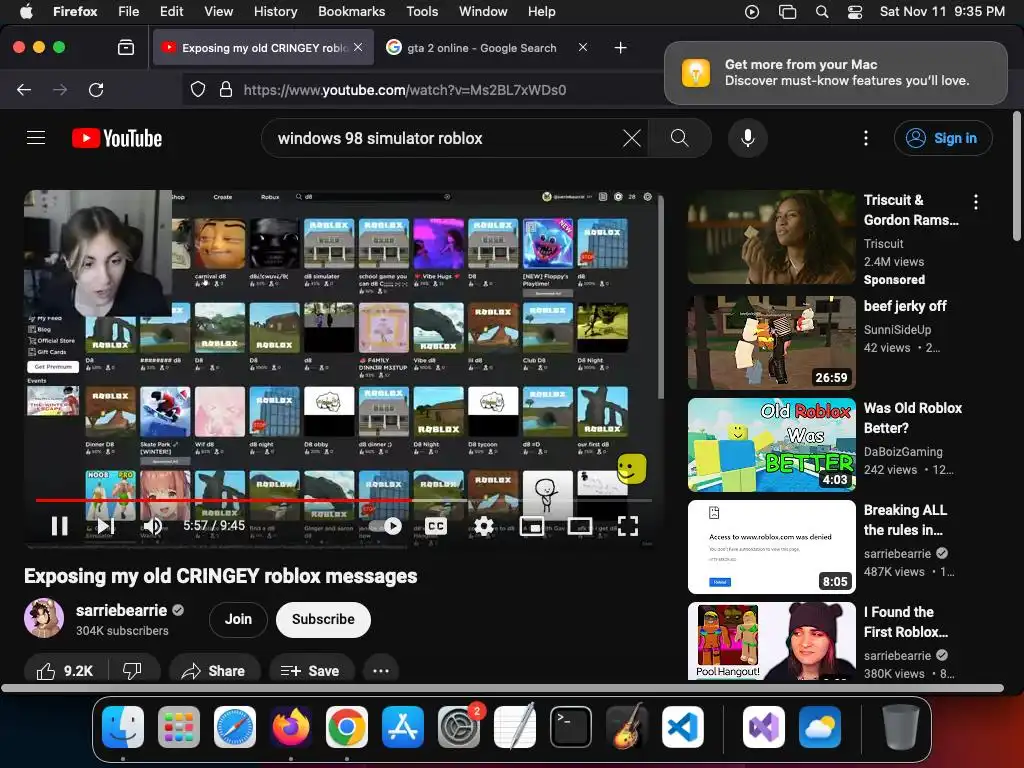Open more actions ellipsis below video
This screenshot has height=768, width=1024.
pyautogui.click(x=381, y=671)
